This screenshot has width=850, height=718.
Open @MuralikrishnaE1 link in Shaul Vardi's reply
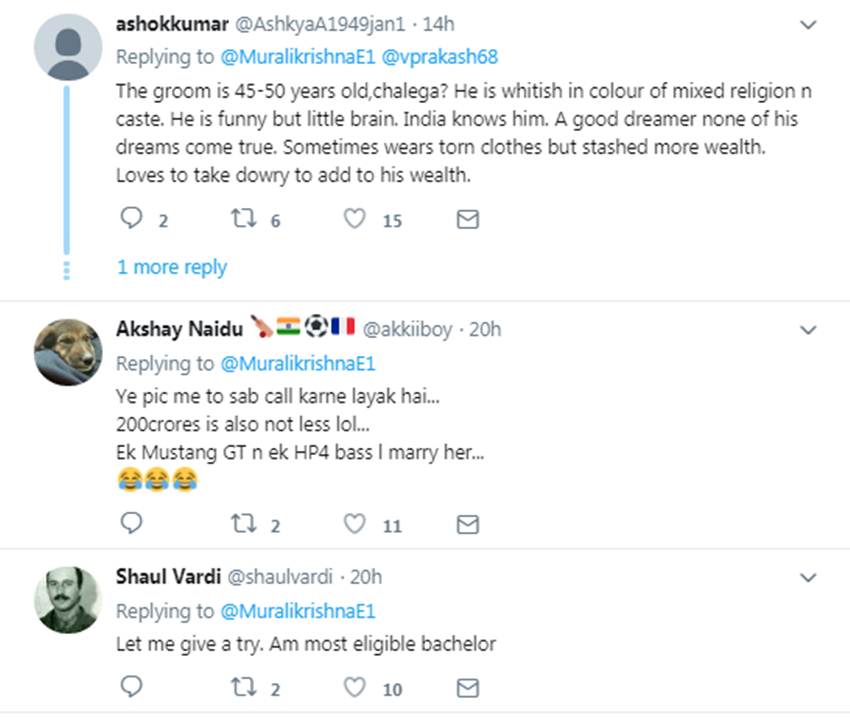[297, 611]
